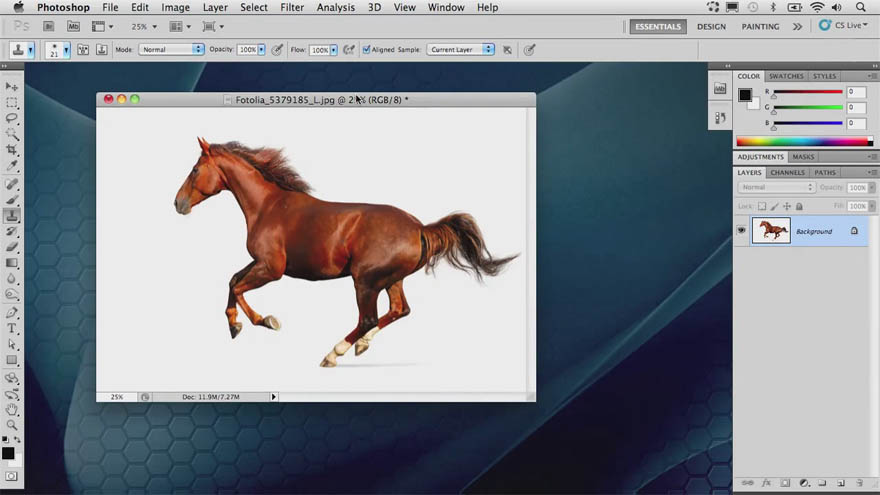Open the Analysis menu
Screen dimensions: 880x495
(x=336, y=7)
